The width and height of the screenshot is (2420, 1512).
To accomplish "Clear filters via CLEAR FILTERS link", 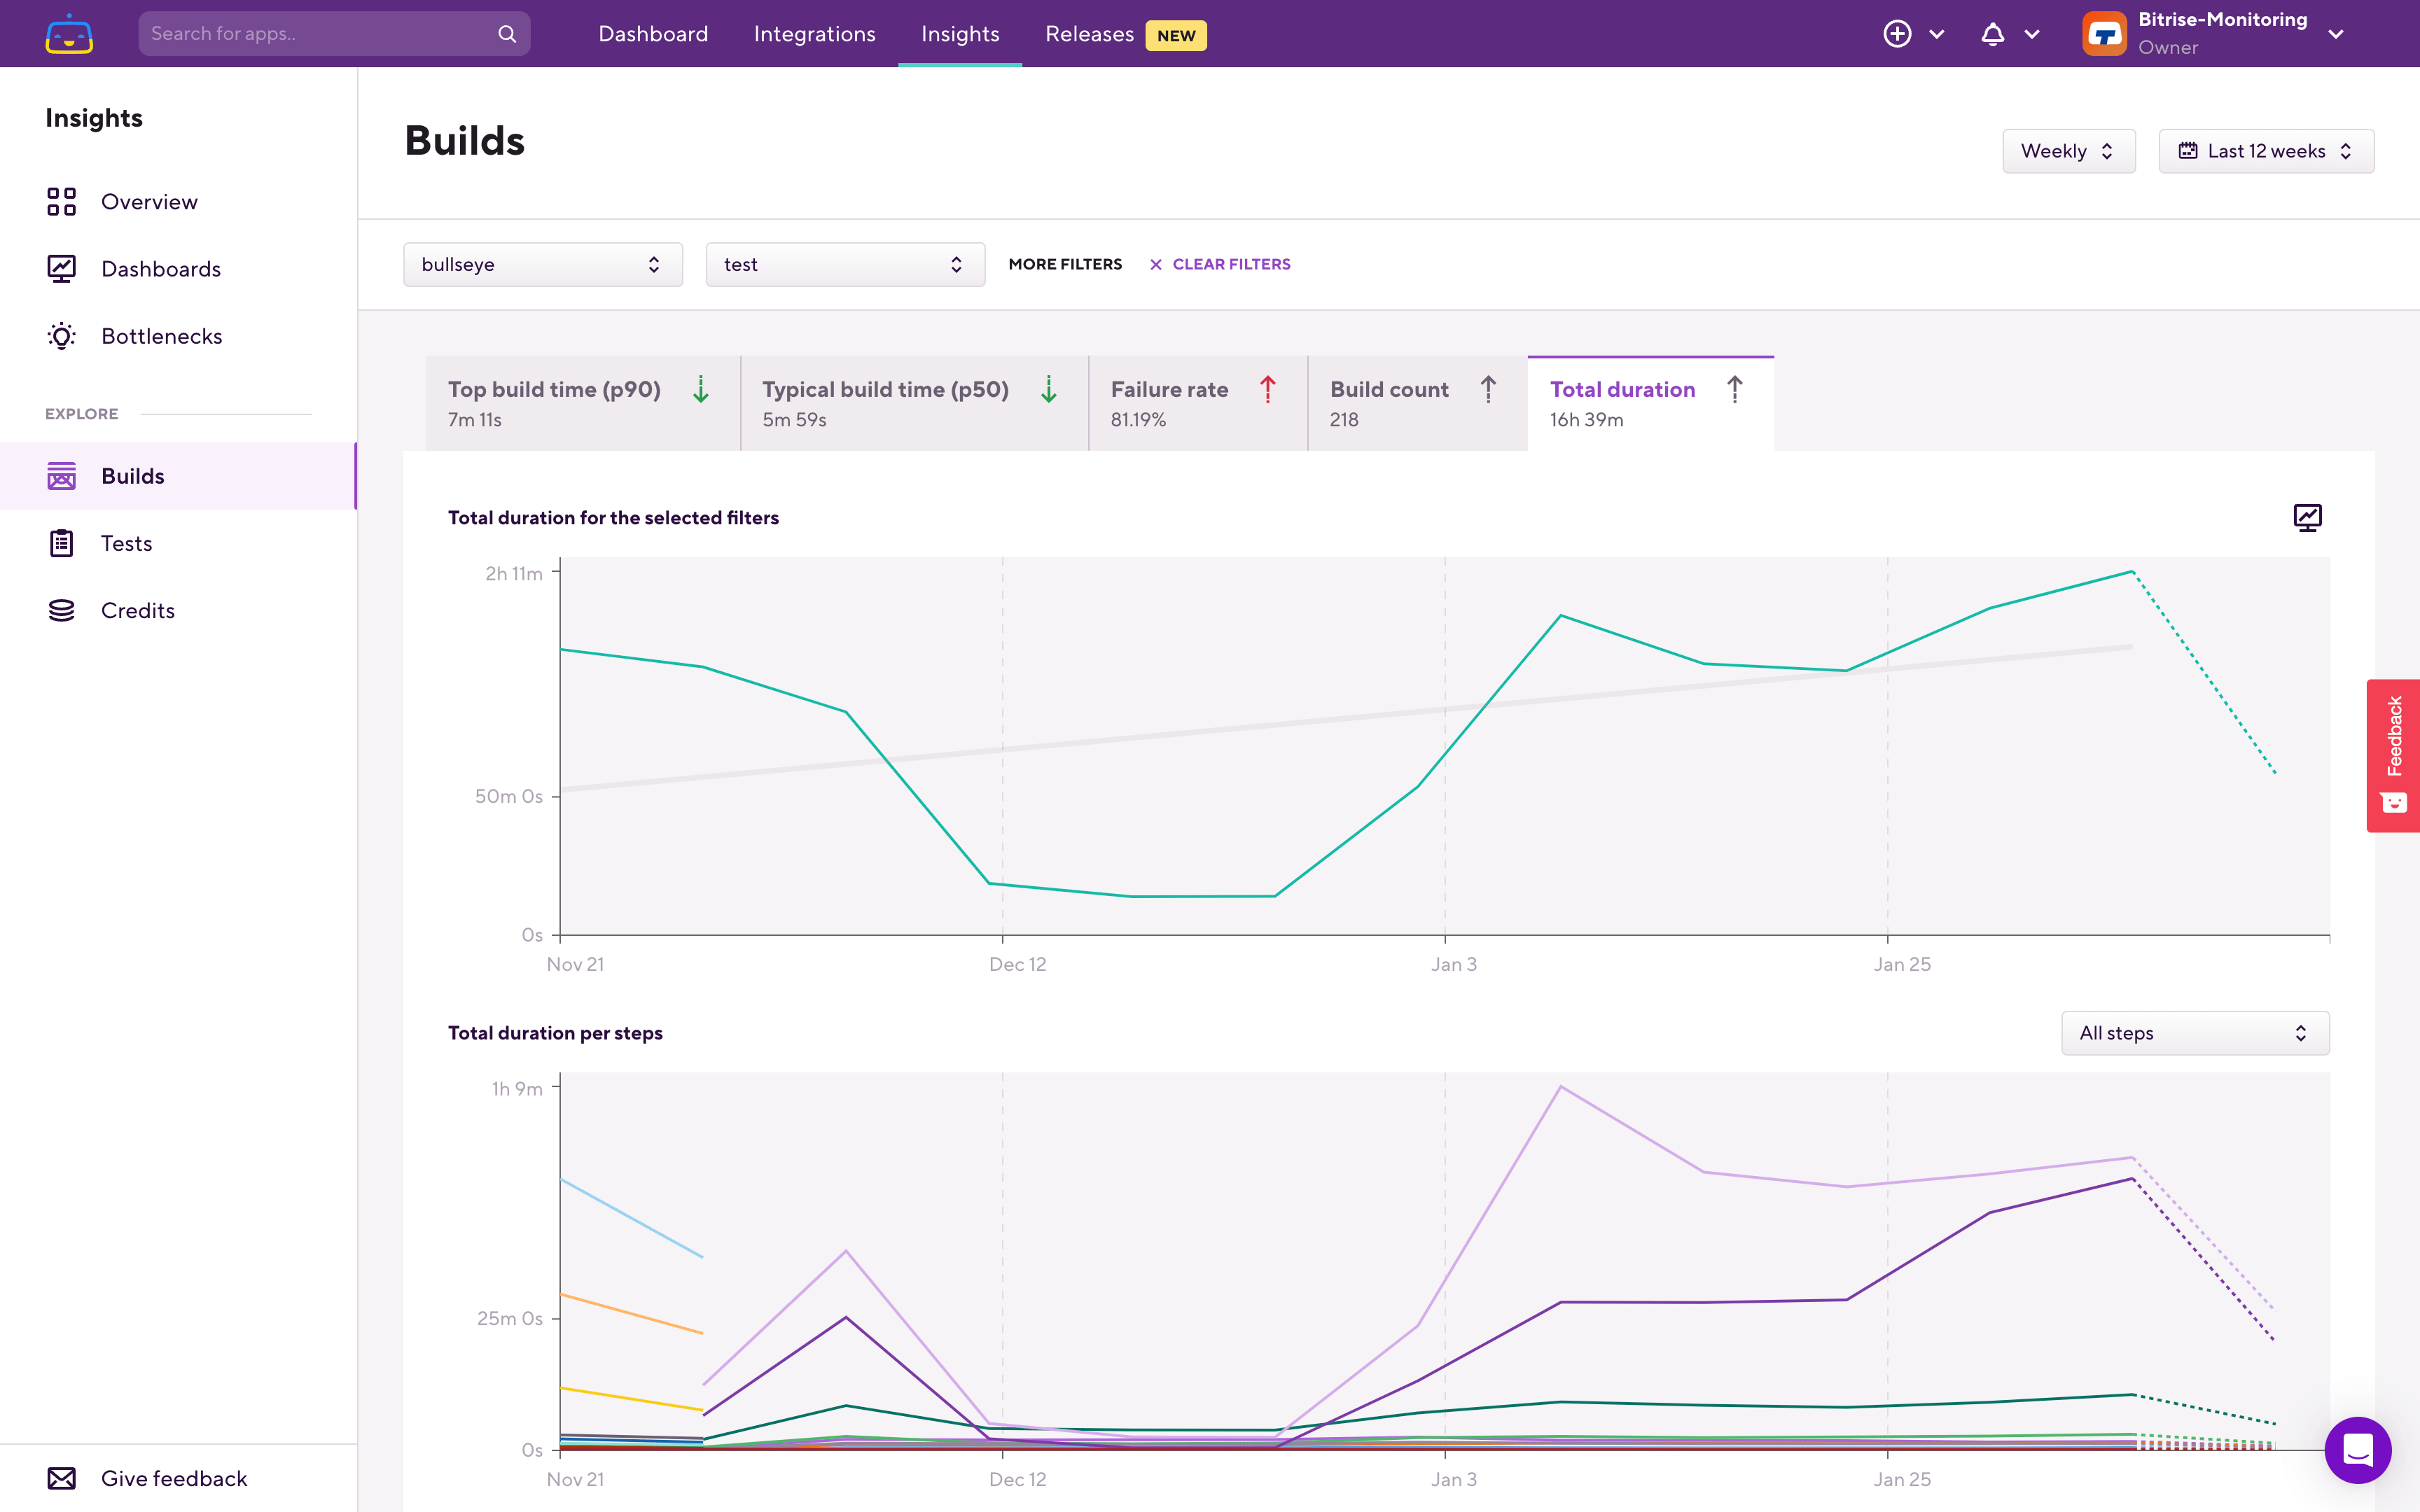I will click(1220, 264).
